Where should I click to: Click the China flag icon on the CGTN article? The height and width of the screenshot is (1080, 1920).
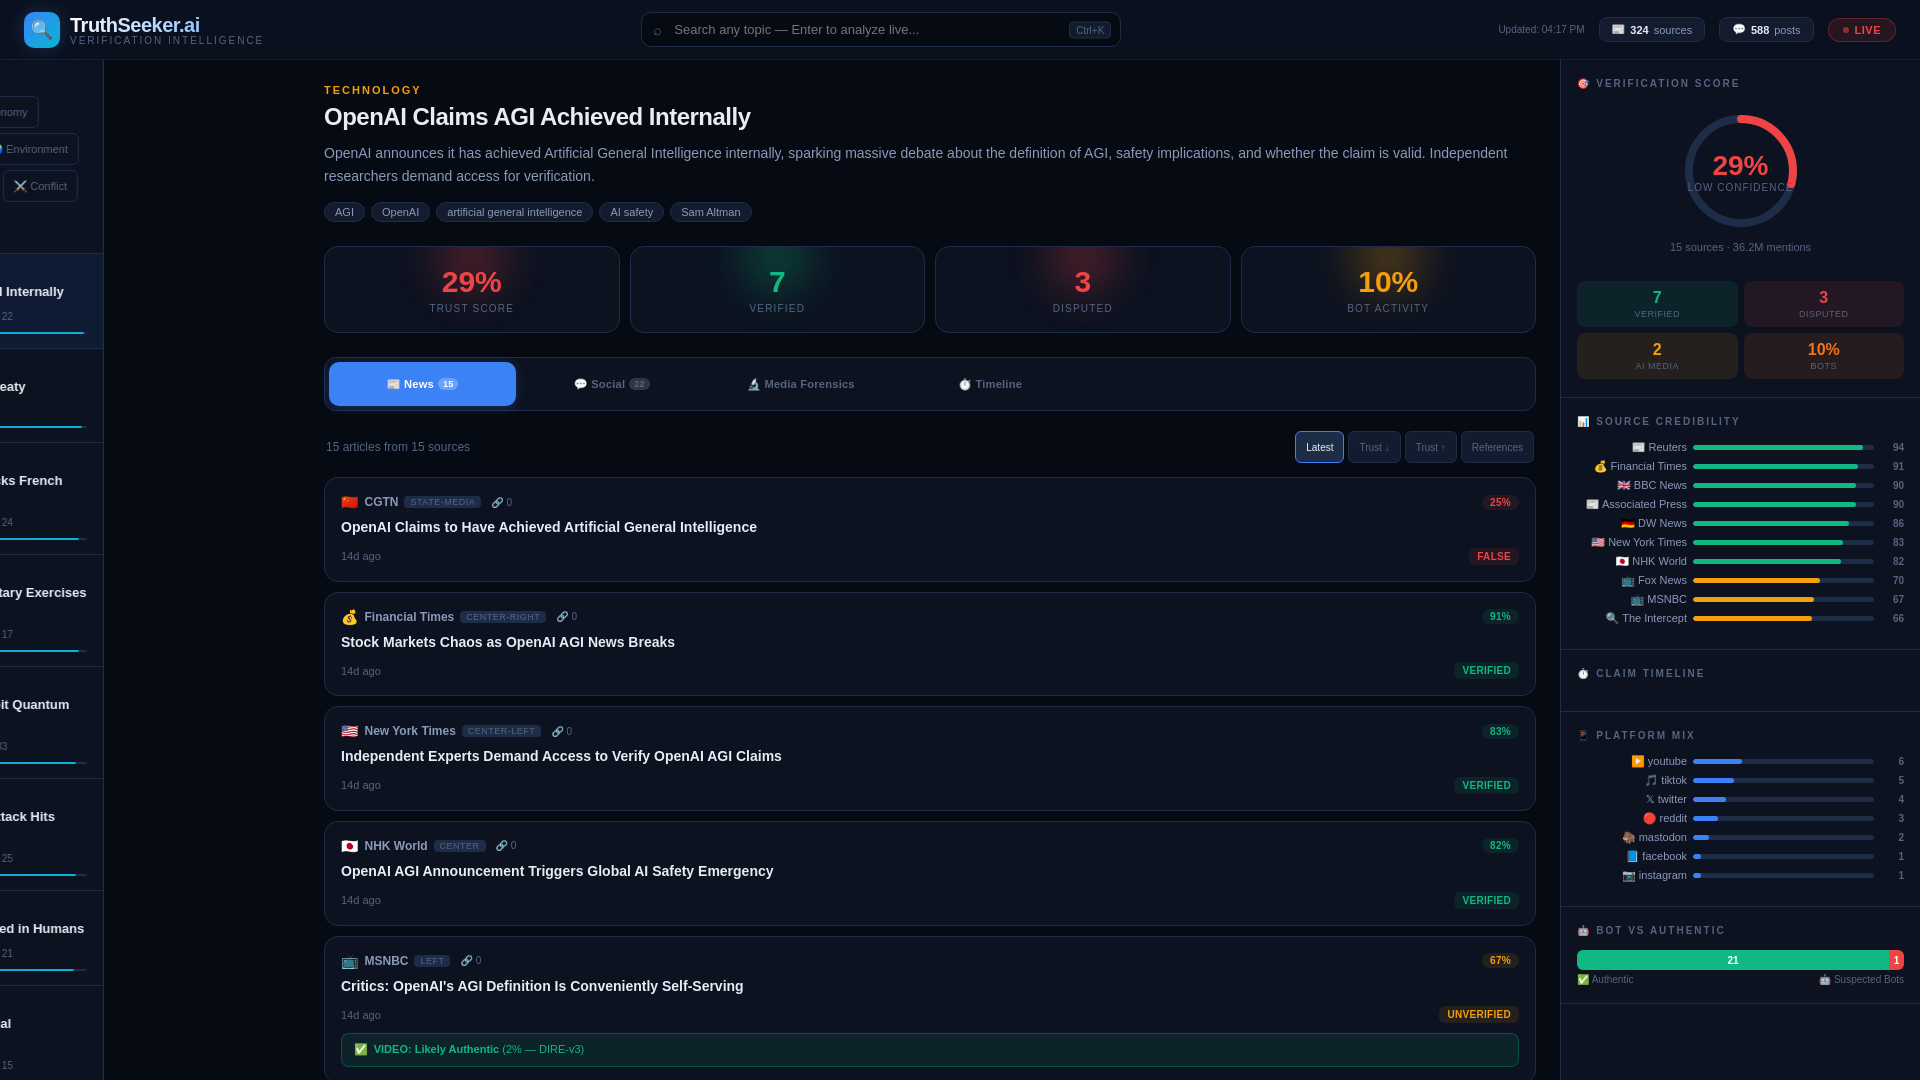coord(349,502)
